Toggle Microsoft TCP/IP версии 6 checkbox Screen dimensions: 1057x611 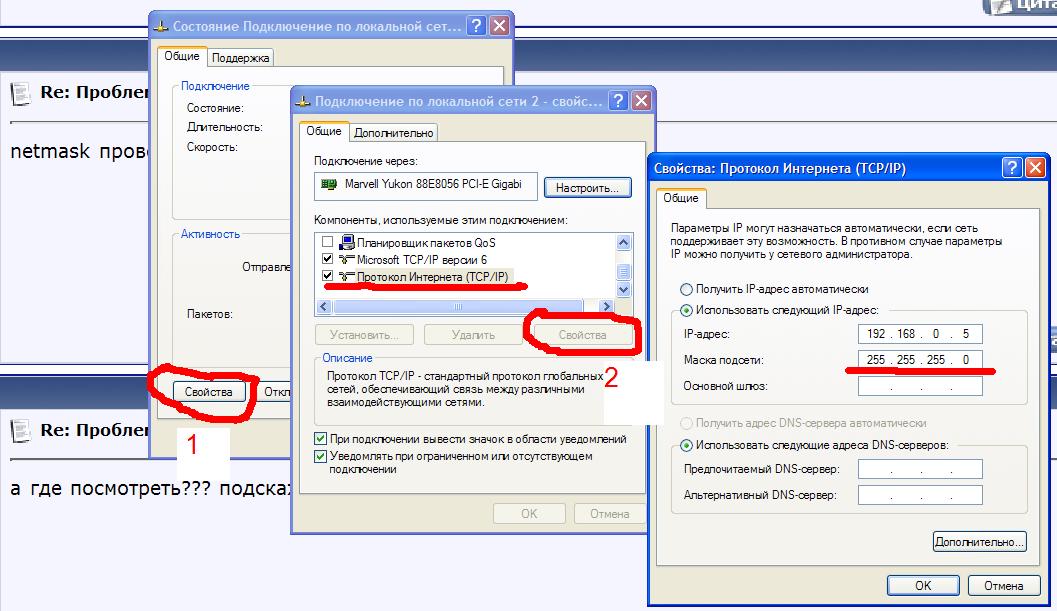(327, 259)
